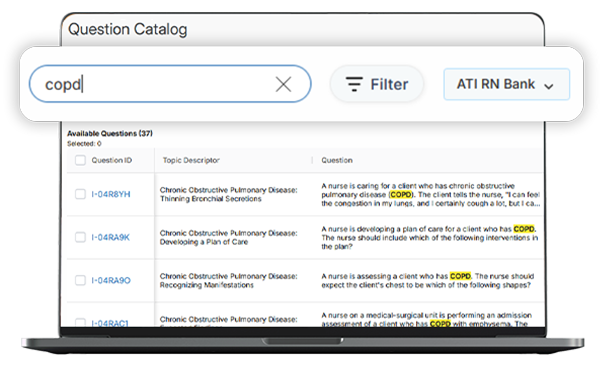Check the box for question I-04RA9K
This screenshot has width=600, height=368.
[80, 237]
